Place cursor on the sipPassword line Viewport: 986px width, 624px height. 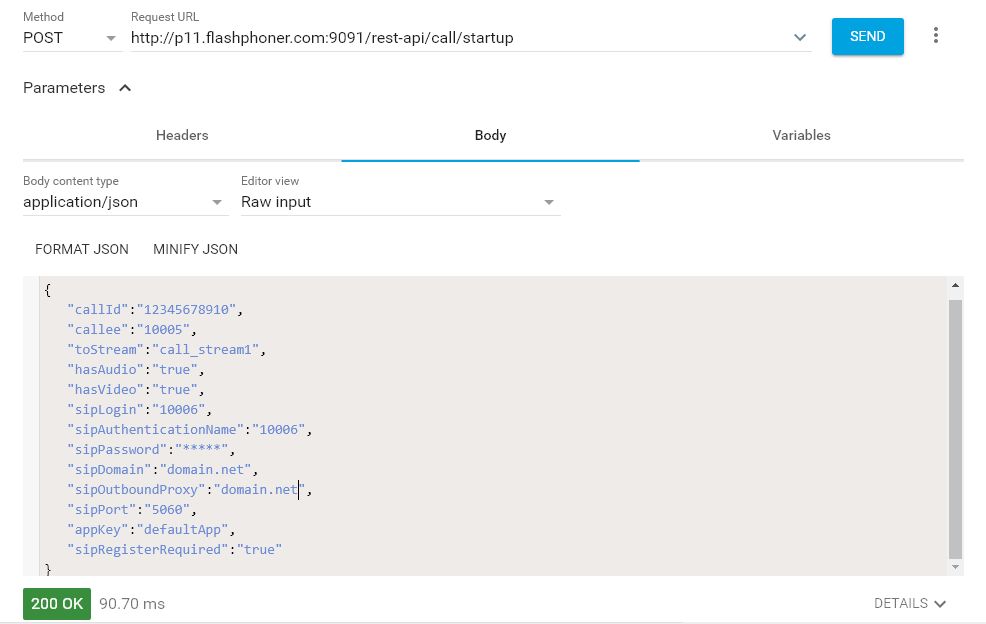coord(148,449)
